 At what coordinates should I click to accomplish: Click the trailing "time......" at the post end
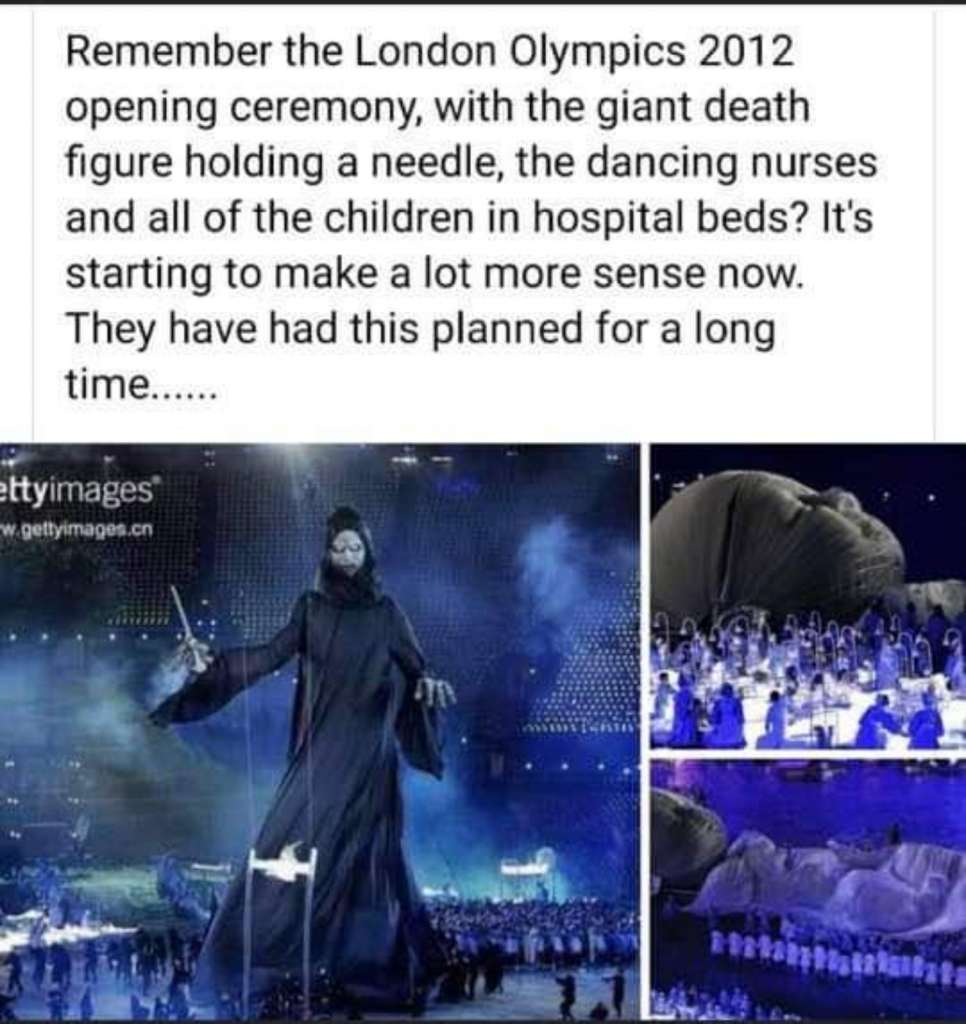coord(140,384)
